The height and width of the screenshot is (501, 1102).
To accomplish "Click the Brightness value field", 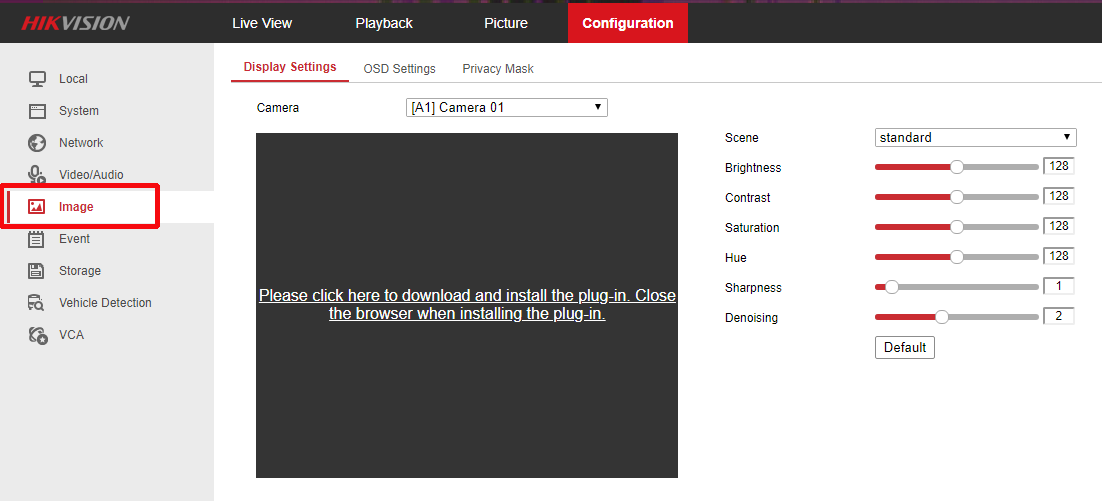I will click(1058, 166).
